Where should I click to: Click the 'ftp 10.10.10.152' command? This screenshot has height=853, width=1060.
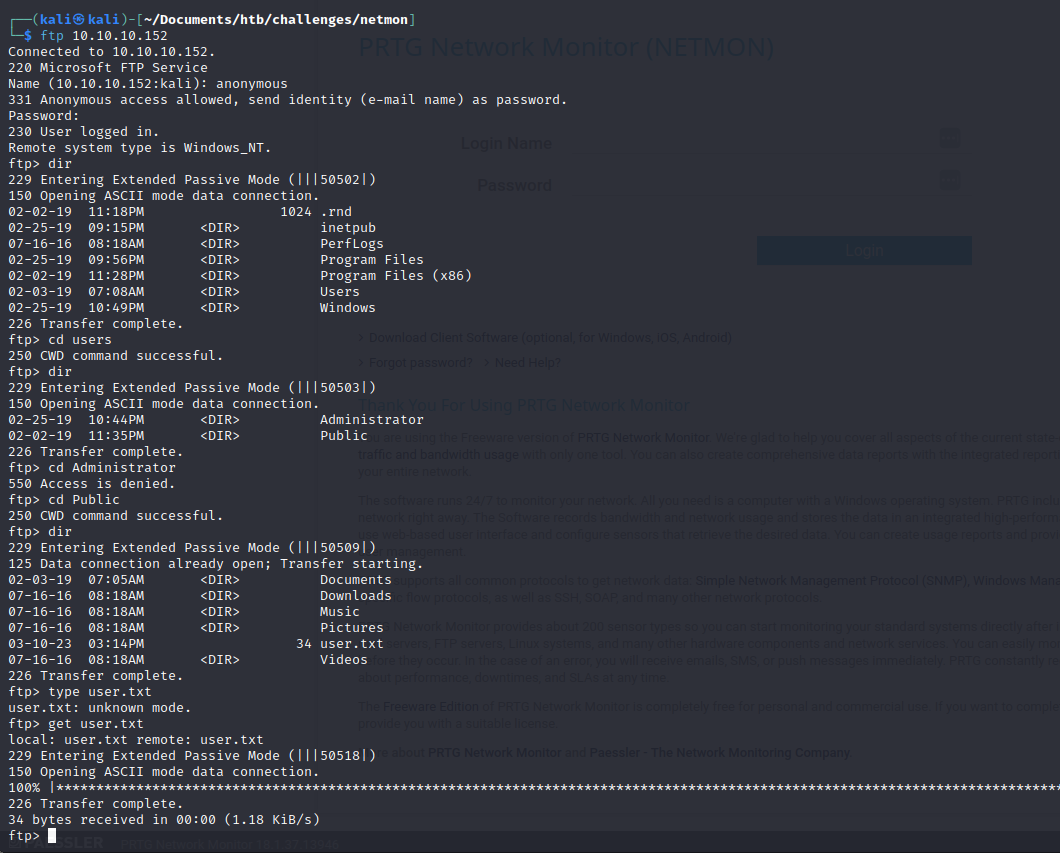coord(103,36)
